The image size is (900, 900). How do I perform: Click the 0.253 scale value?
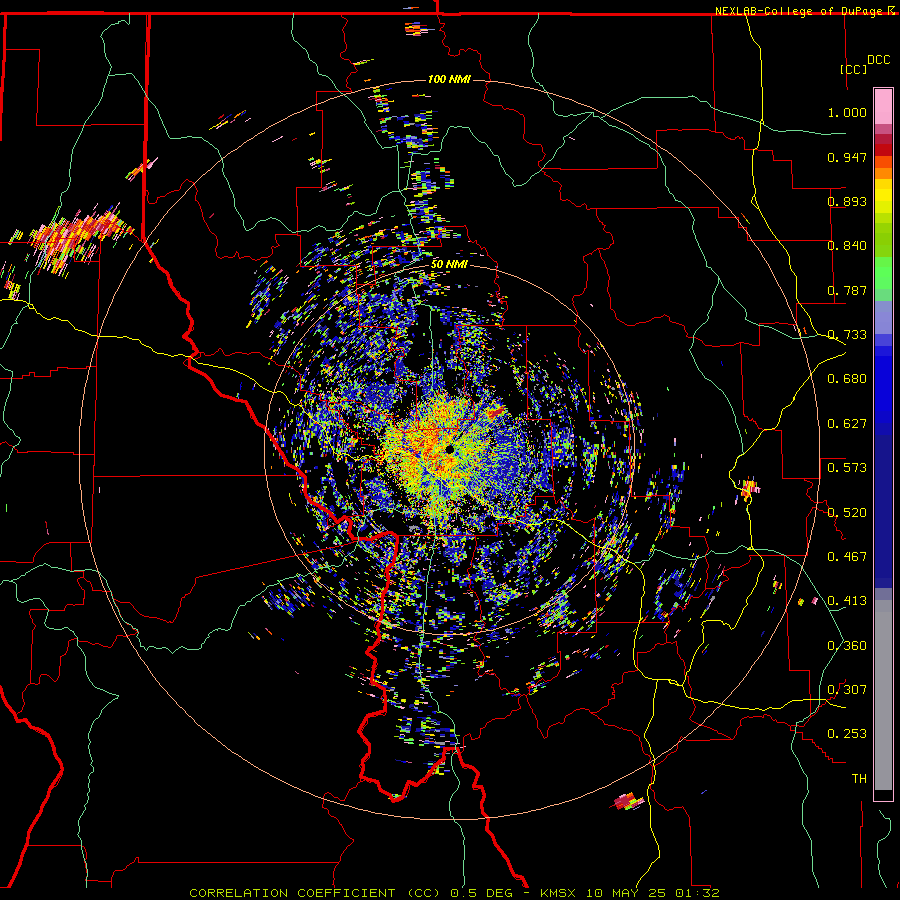[x=847, y=734]
